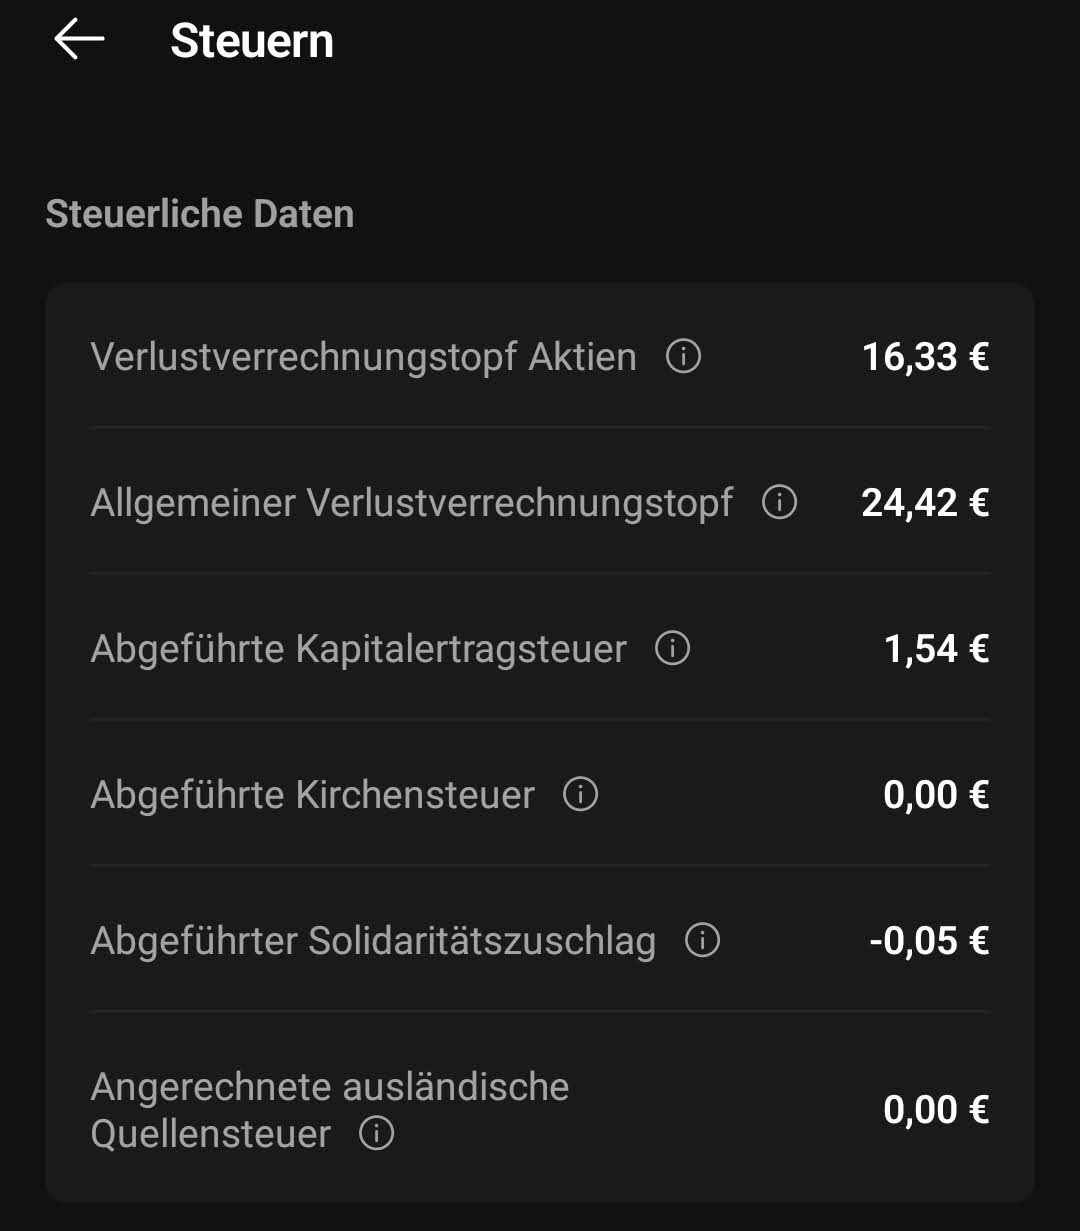The image size is (1080, 1231).
Task: Open info icon next to Abgeführte Kirchensteuer
Action: [x=580, y=794]
